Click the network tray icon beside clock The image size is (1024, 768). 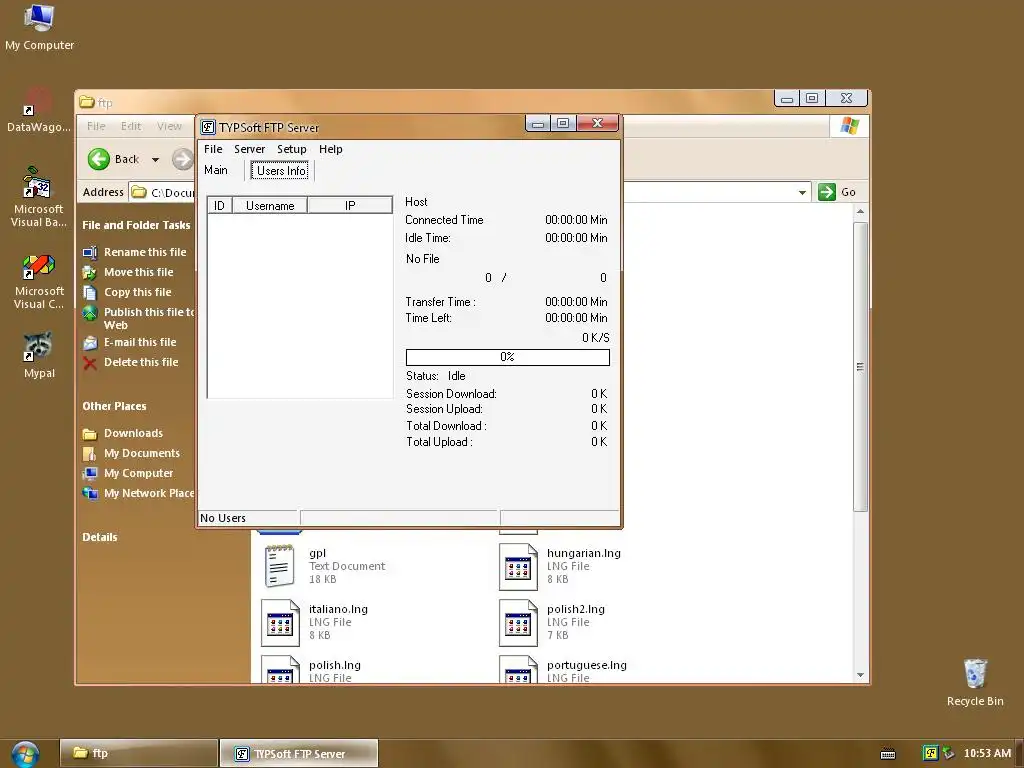(x=948, y=753)
